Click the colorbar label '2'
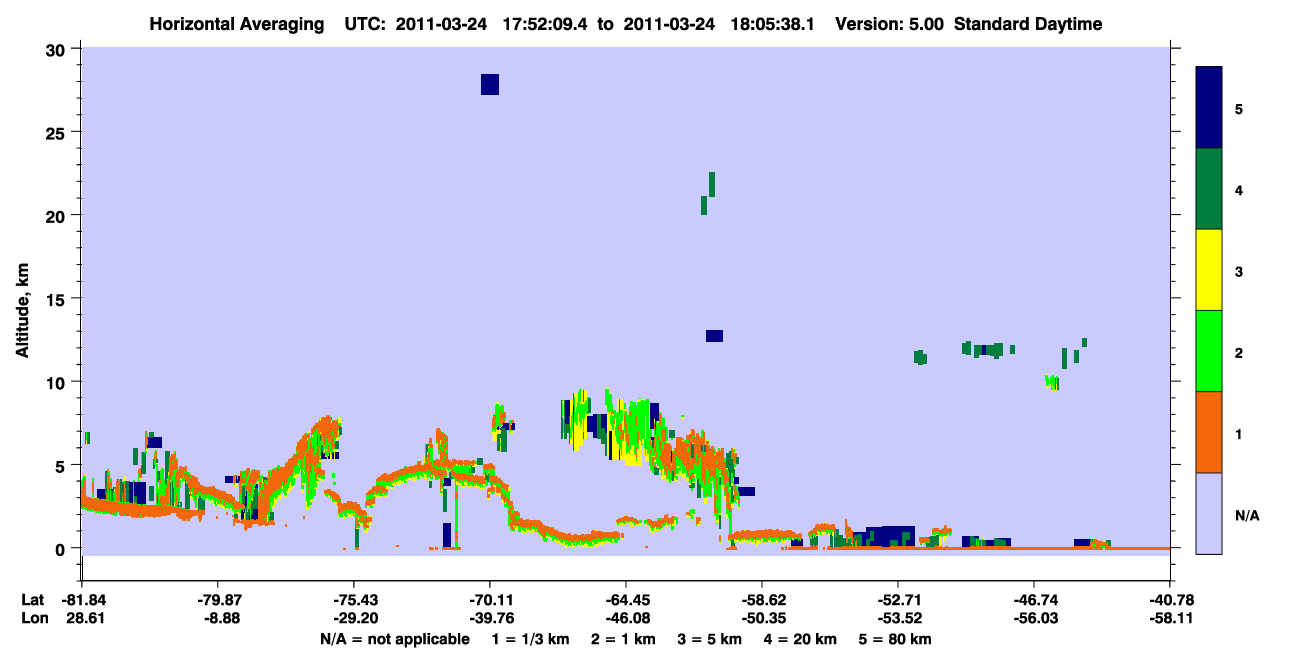This screenshot has width=1300, height=667. (1239, 353)
